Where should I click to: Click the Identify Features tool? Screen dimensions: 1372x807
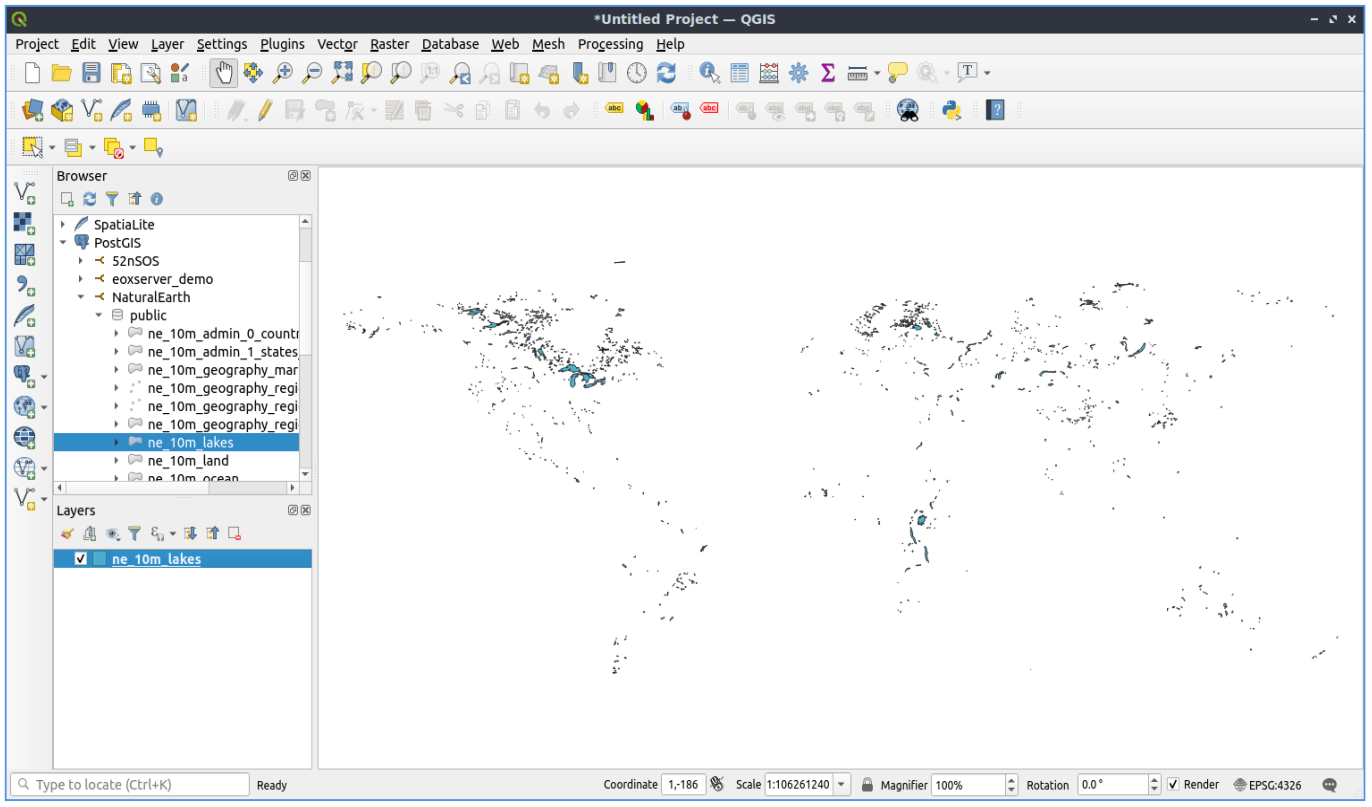[x=710, y=72]
